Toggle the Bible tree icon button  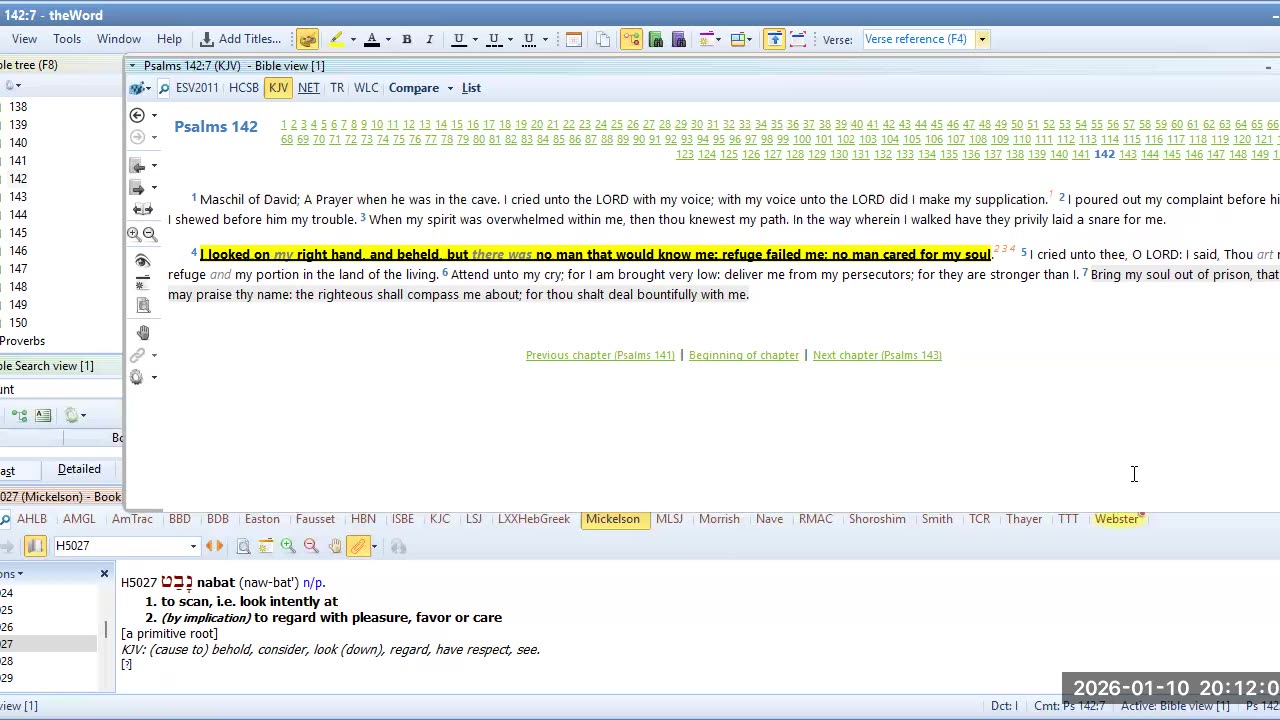(632, 39)
